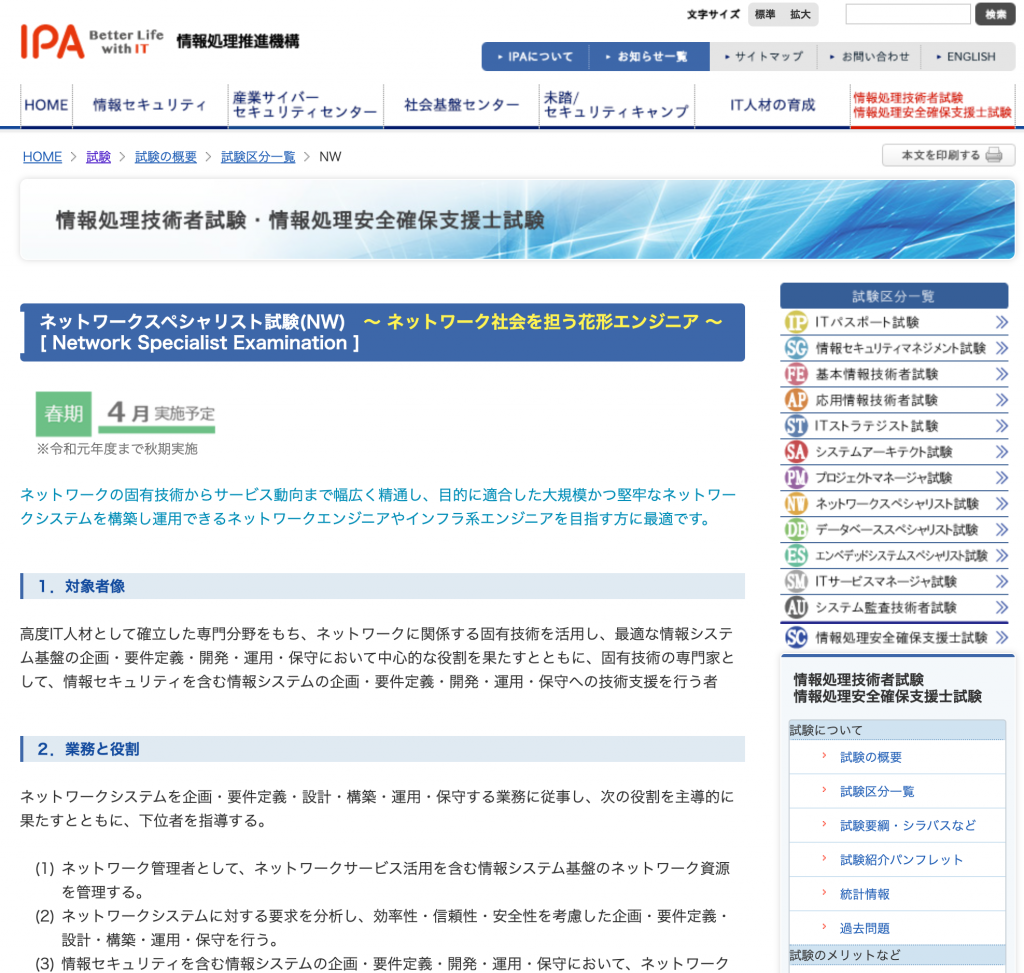
Task: Click the 情報処理技術者試験 page banner image
Action: pos(517,220)
